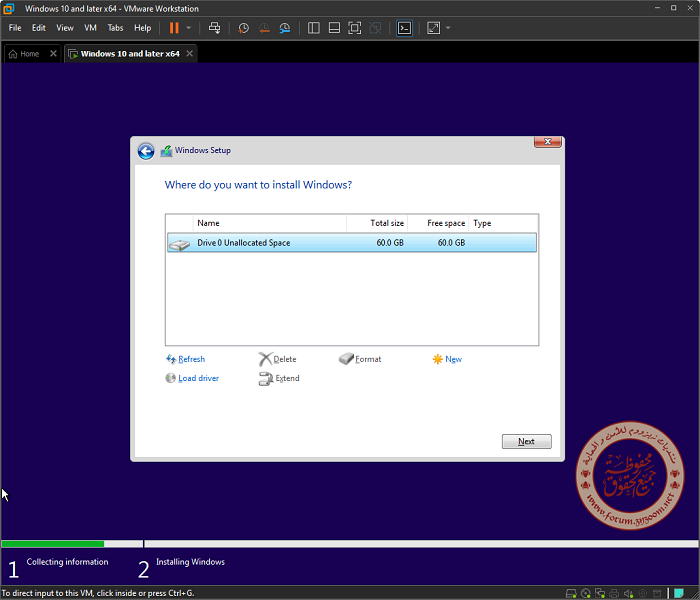Screen dimensions: 700x600
Task: Click Load driver link
Action: point(192,379)
